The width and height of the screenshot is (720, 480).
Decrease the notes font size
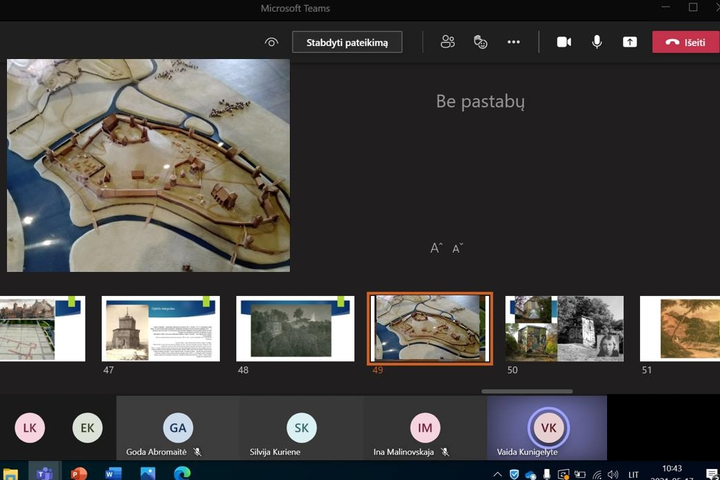tap(457, 248)
